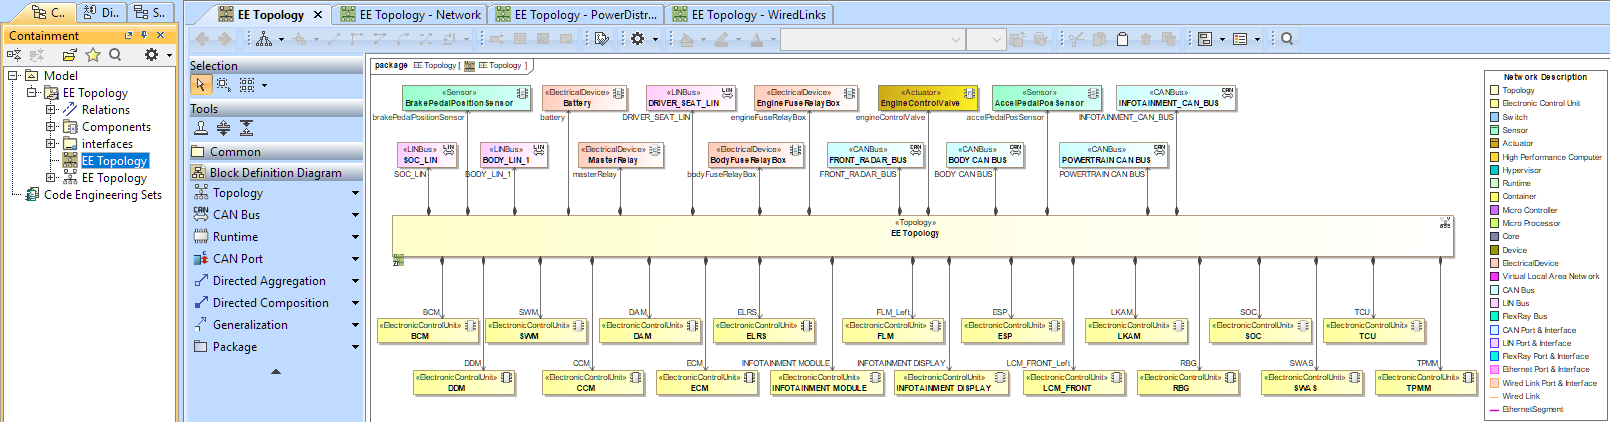Click the Sticky stamp tool icon
This screenshot has width=1610, height=422.
click(x=201, y=128)
